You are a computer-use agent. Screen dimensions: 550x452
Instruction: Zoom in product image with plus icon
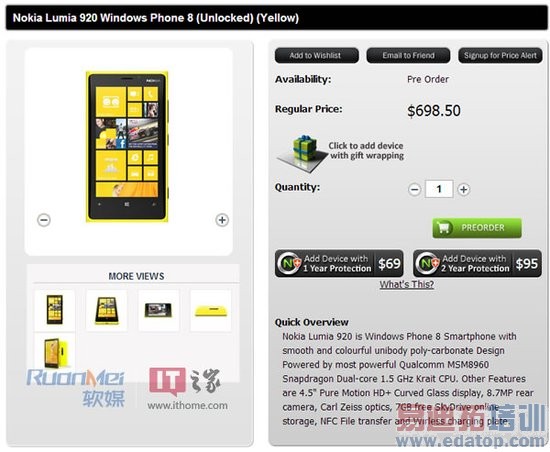coord(222,220)
